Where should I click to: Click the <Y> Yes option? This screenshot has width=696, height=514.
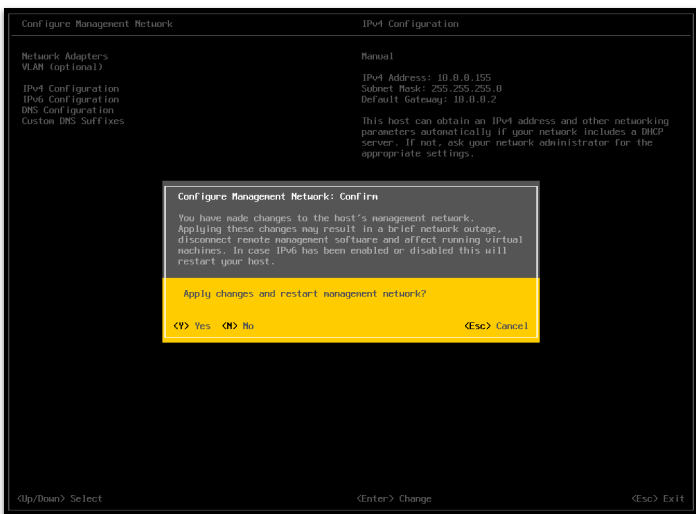[x=192, y=326]
